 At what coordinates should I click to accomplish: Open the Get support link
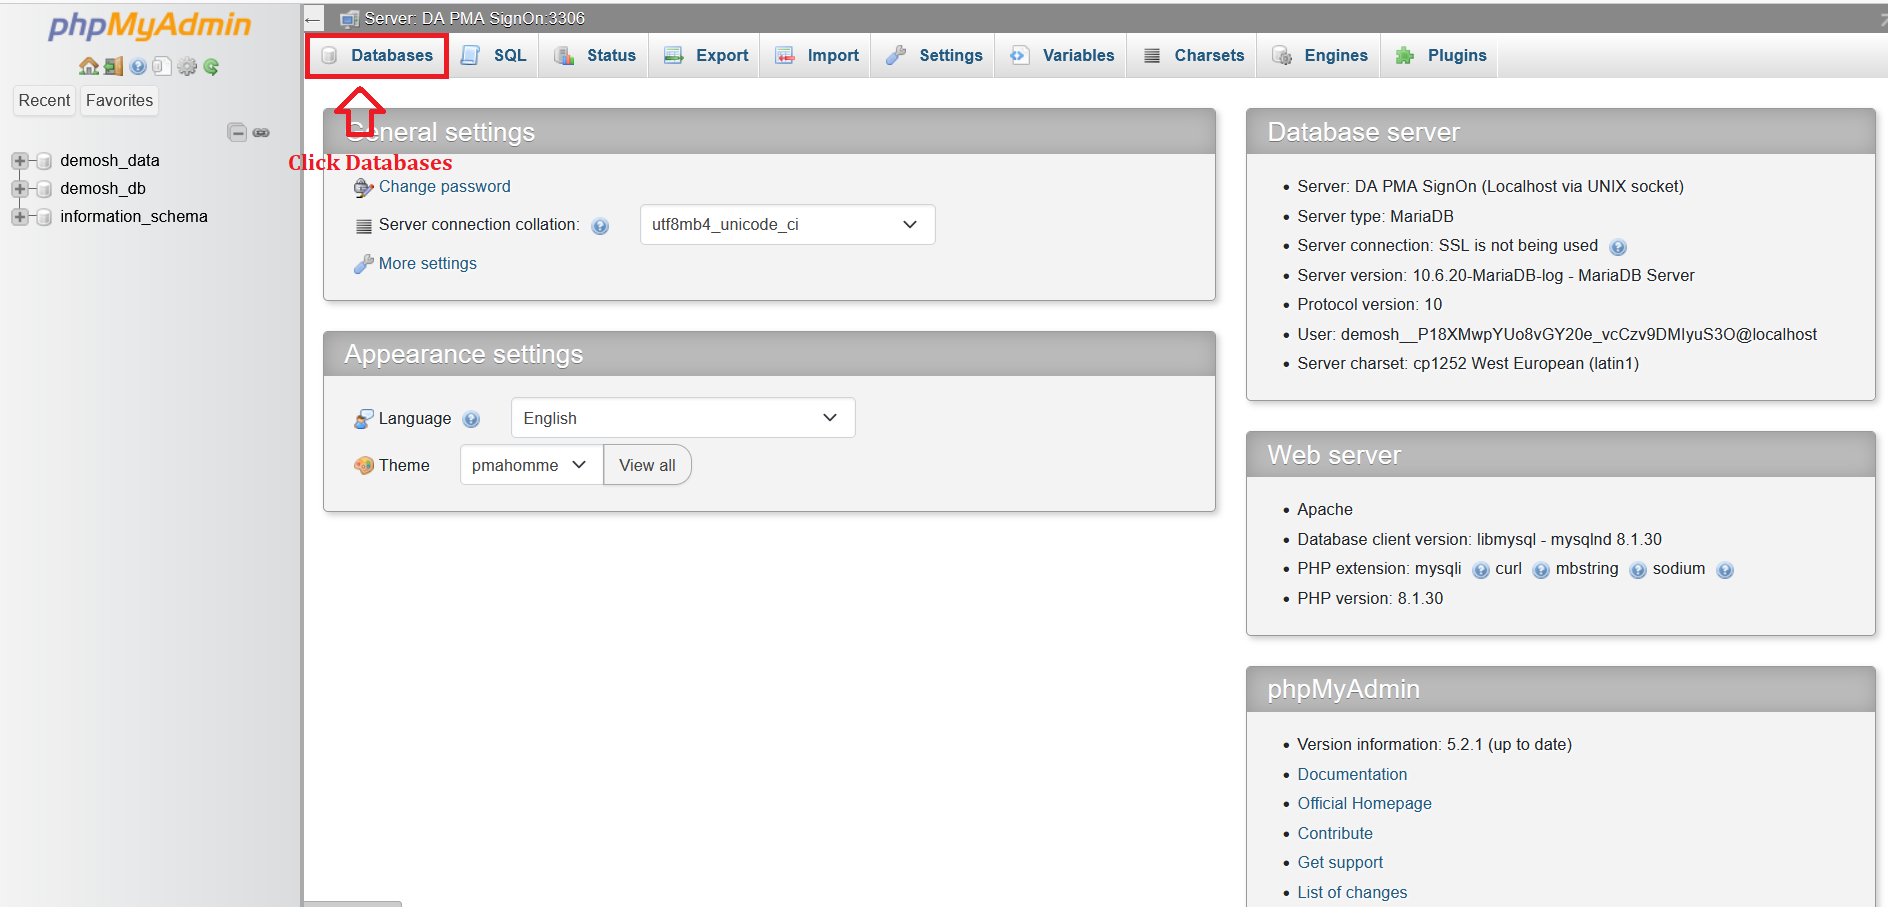pos(1340,863)
